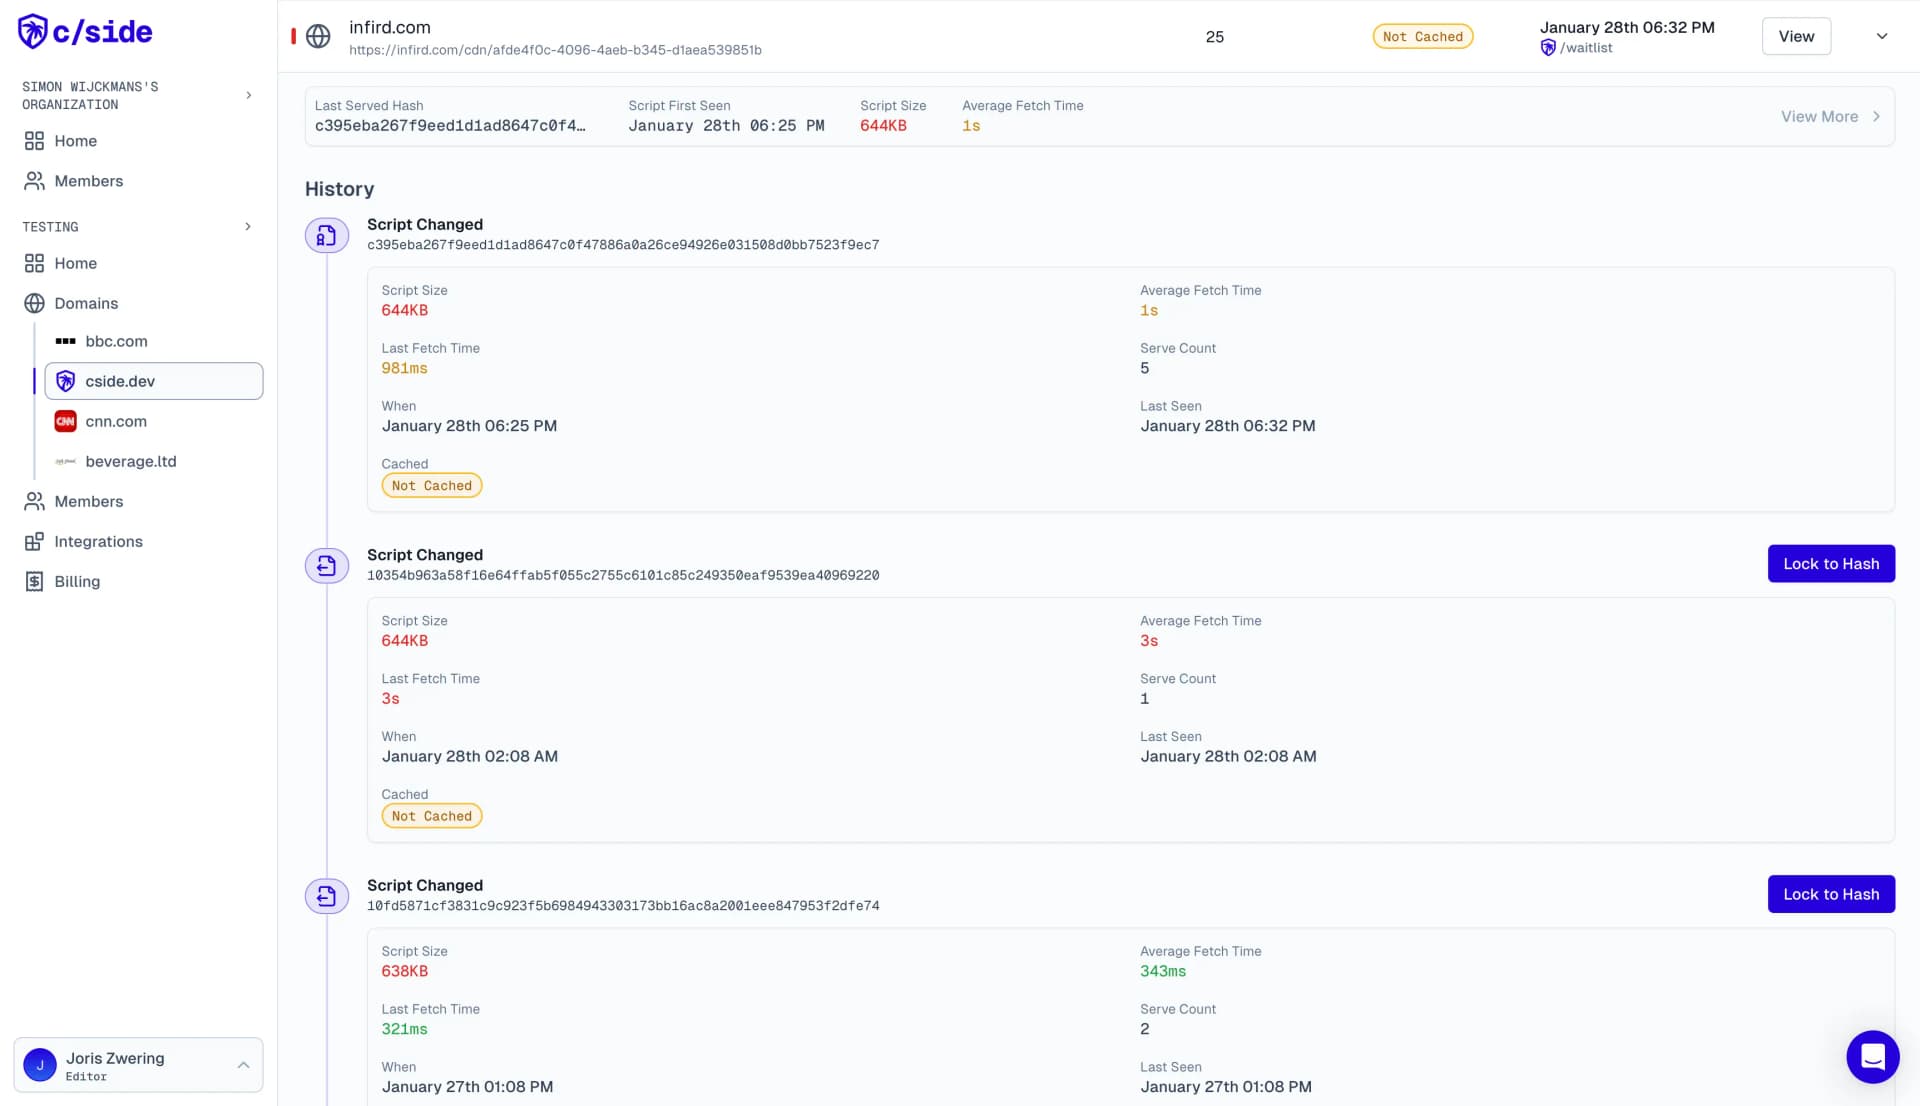Click the globe/domain icon for infird.com
This screenshot has height=1106, width=1920.
(318, 37)
